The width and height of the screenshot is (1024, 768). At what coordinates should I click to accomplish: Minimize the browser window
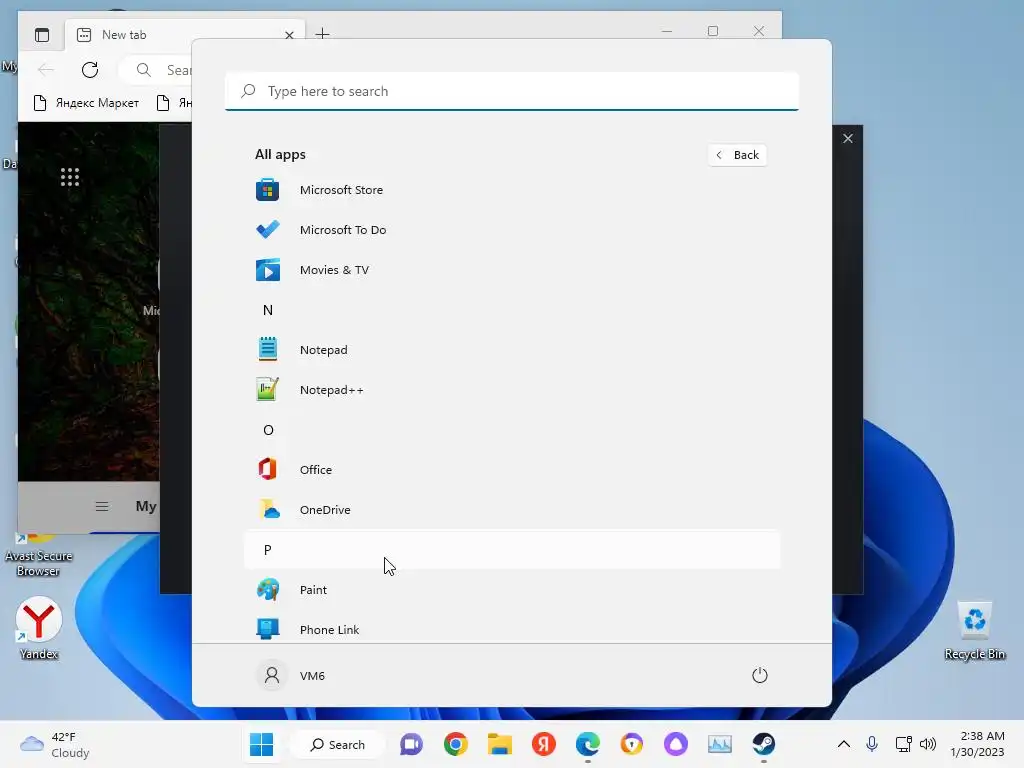click(667, 31)
